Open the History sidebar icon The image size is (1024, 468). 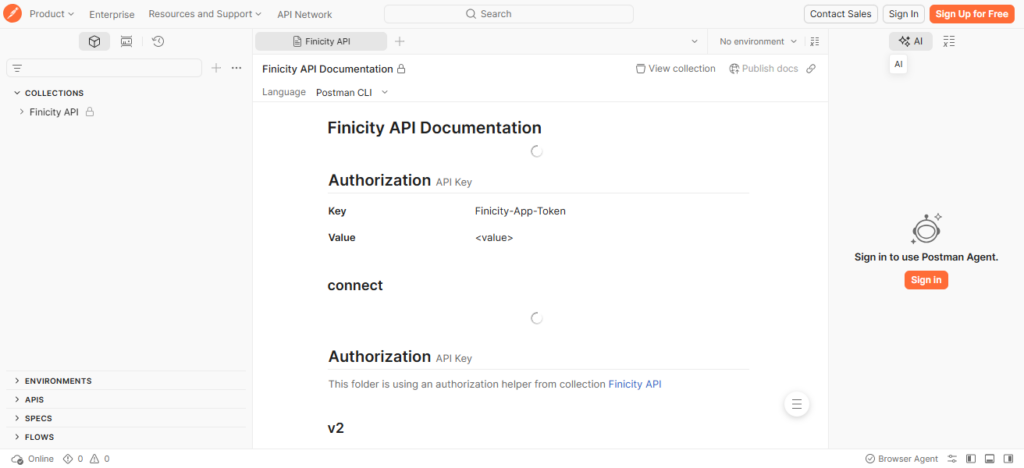[157, 42]
